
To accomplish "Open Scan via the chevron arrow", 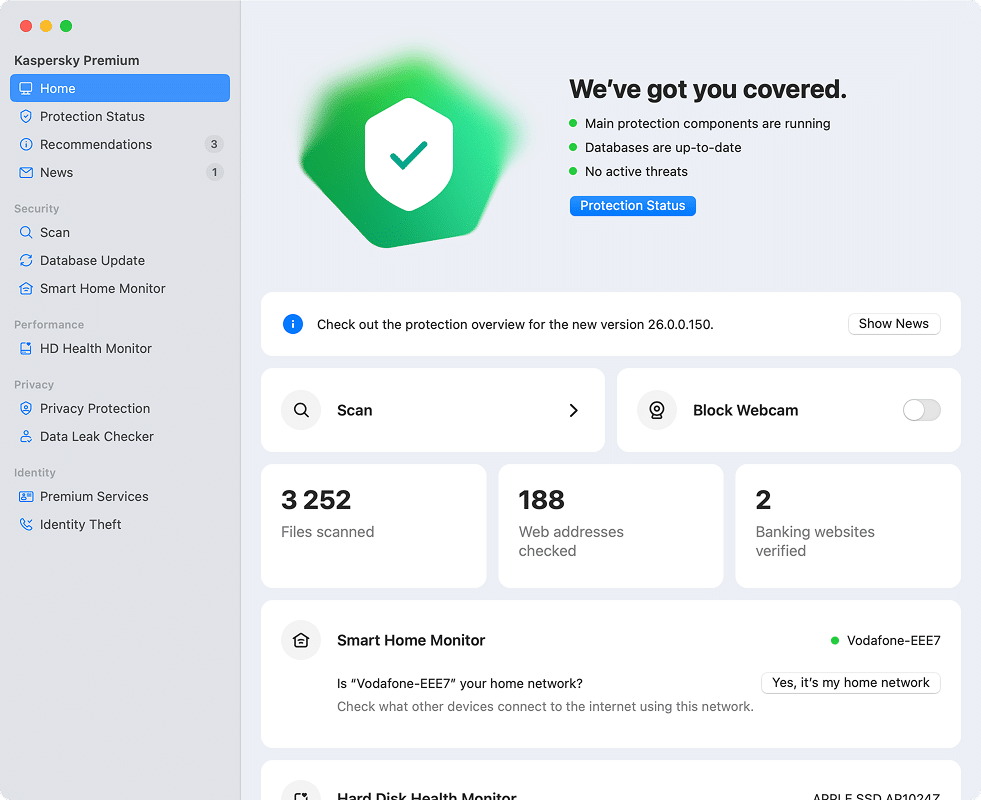I will click(574, 410).
